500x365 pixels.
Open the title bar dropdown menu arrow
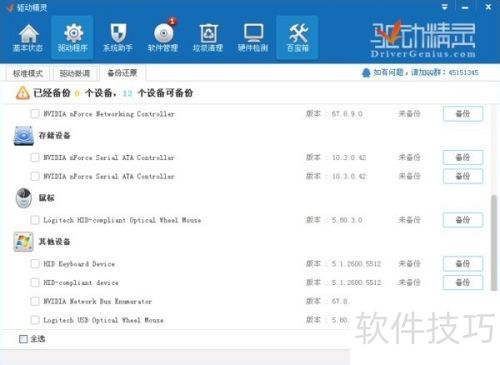point(445,7)
